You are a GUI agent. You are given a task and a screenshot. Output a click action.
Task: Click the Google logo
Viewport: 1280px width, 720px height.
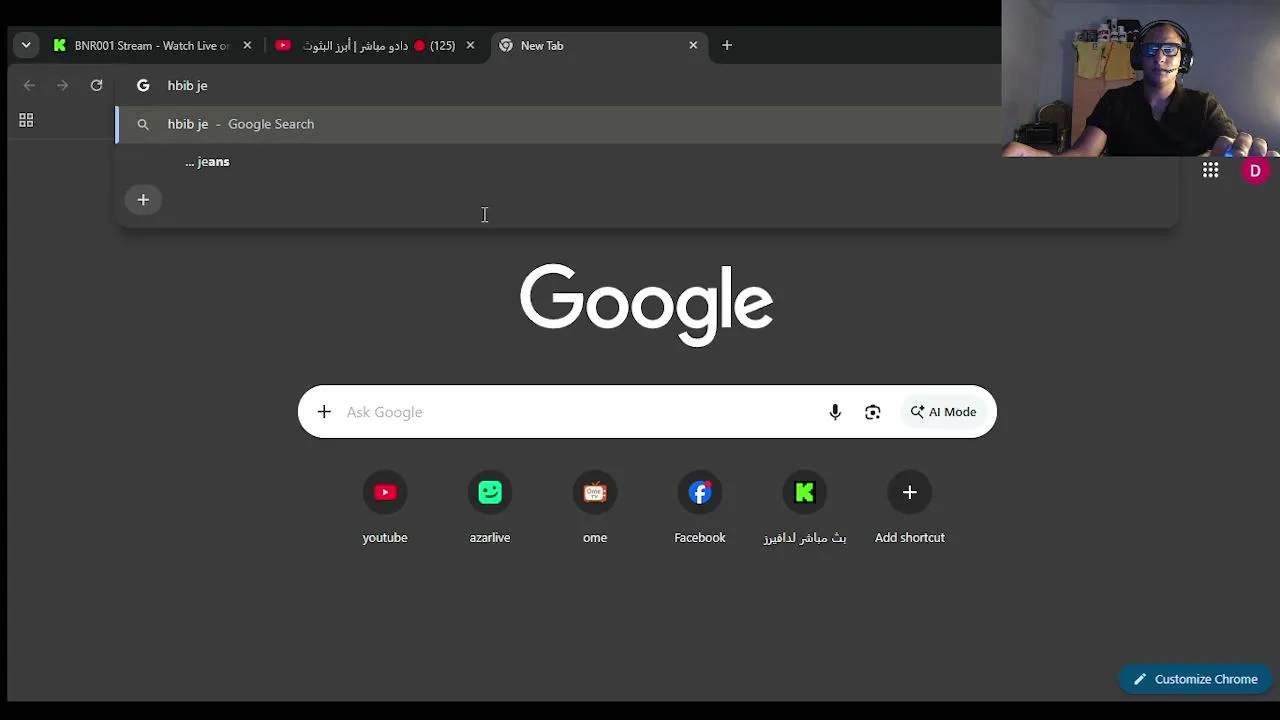pos(646,304)
